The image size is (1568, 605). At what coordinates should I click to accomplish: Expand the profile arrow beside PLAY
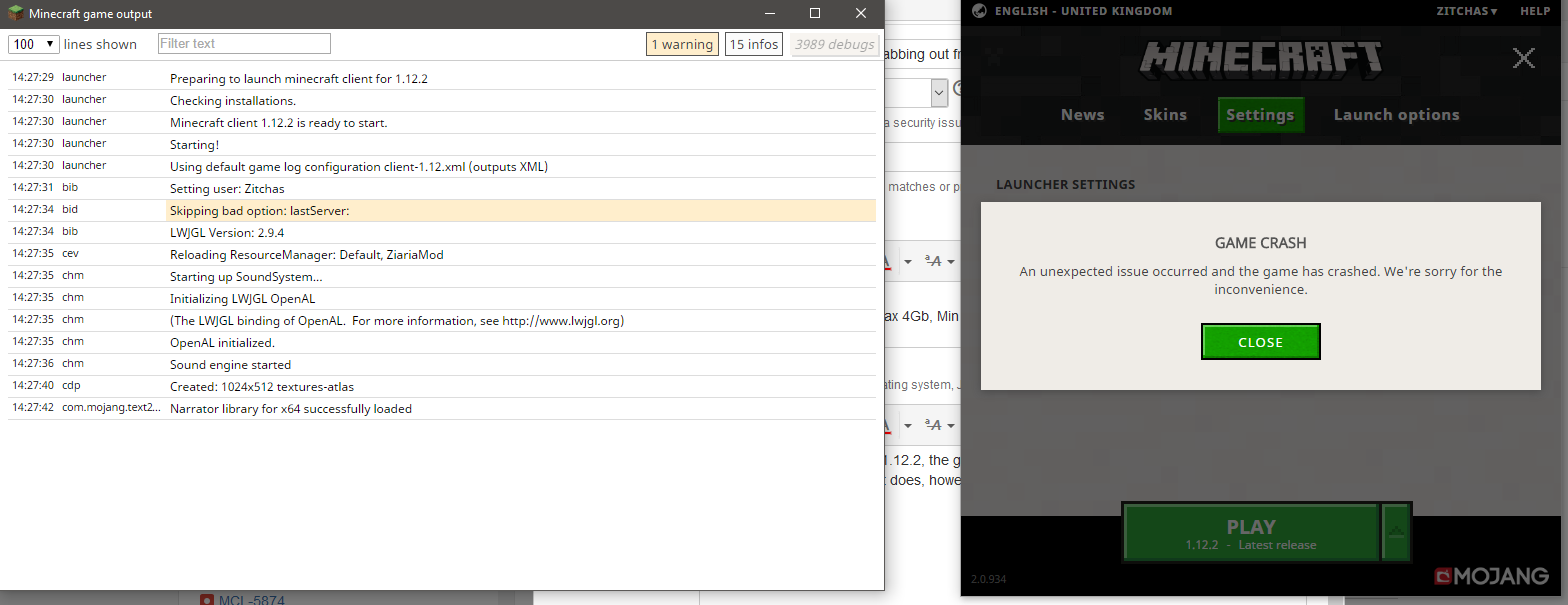click(1396, 533)
